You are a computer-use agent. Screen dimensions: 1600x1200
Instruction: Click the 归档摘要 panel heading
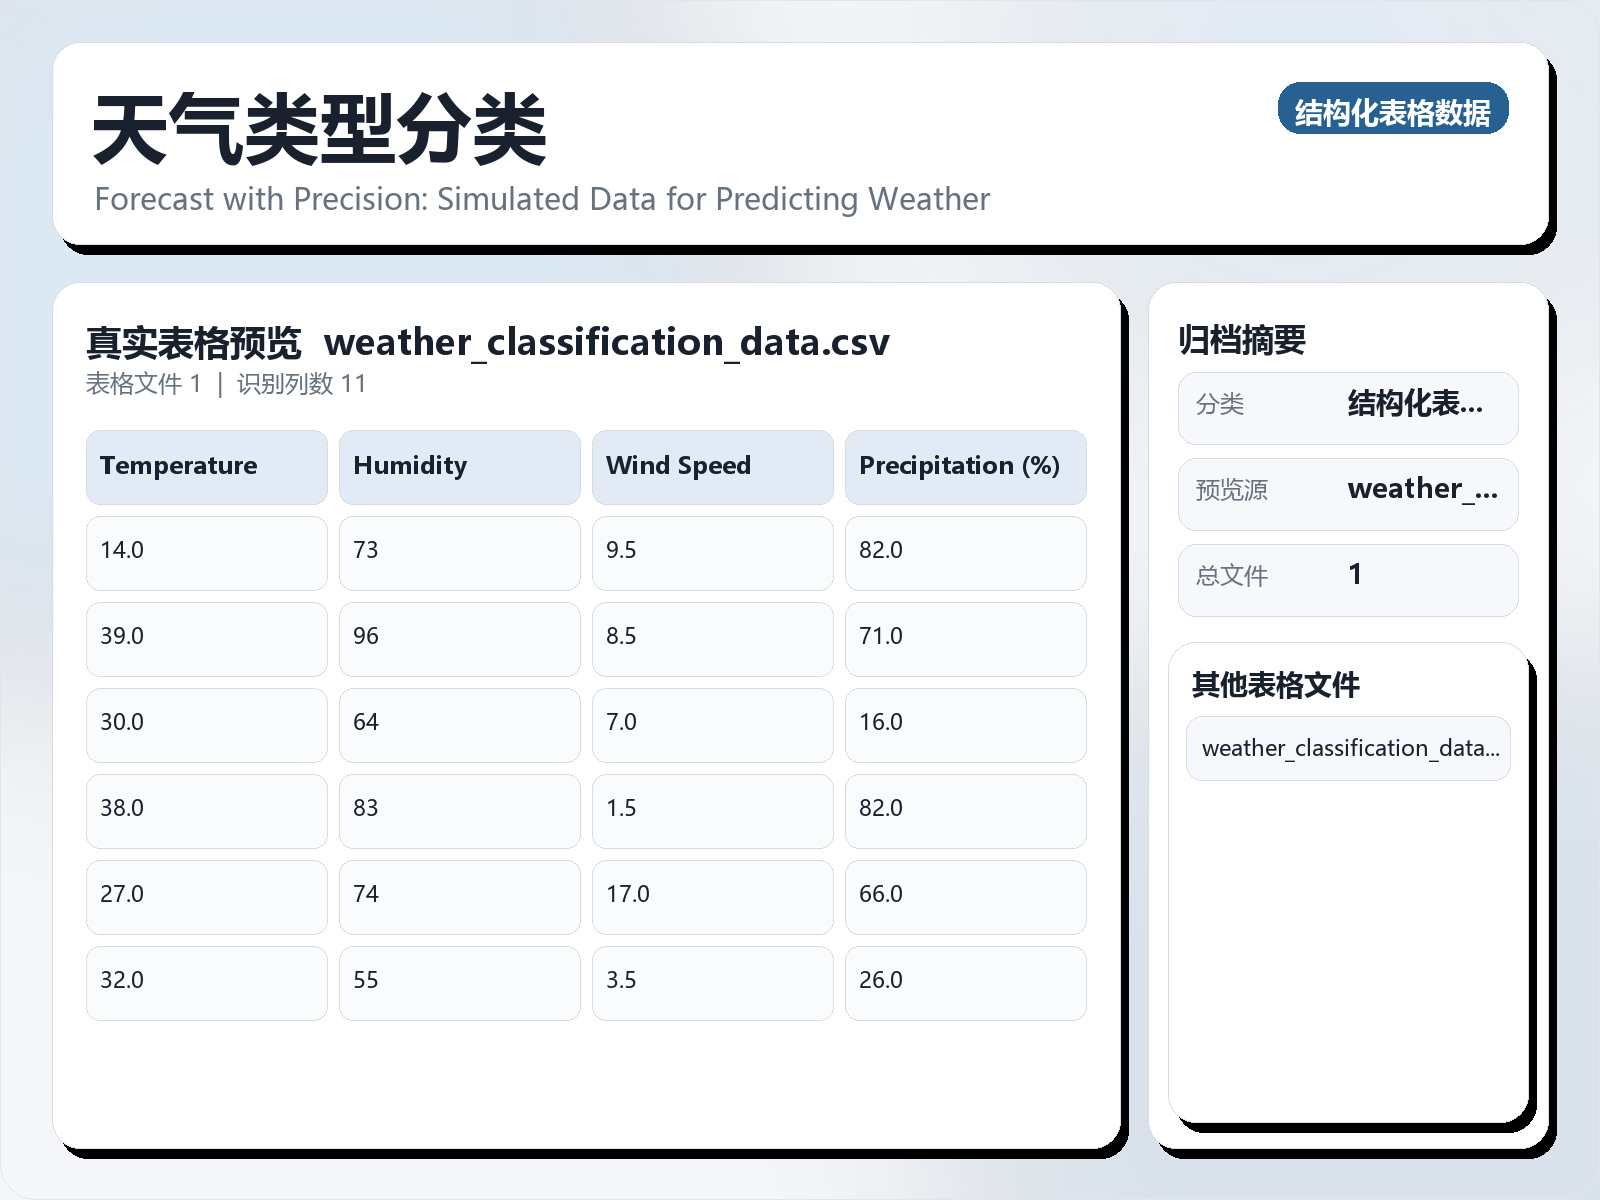(x=1242, y=341)
